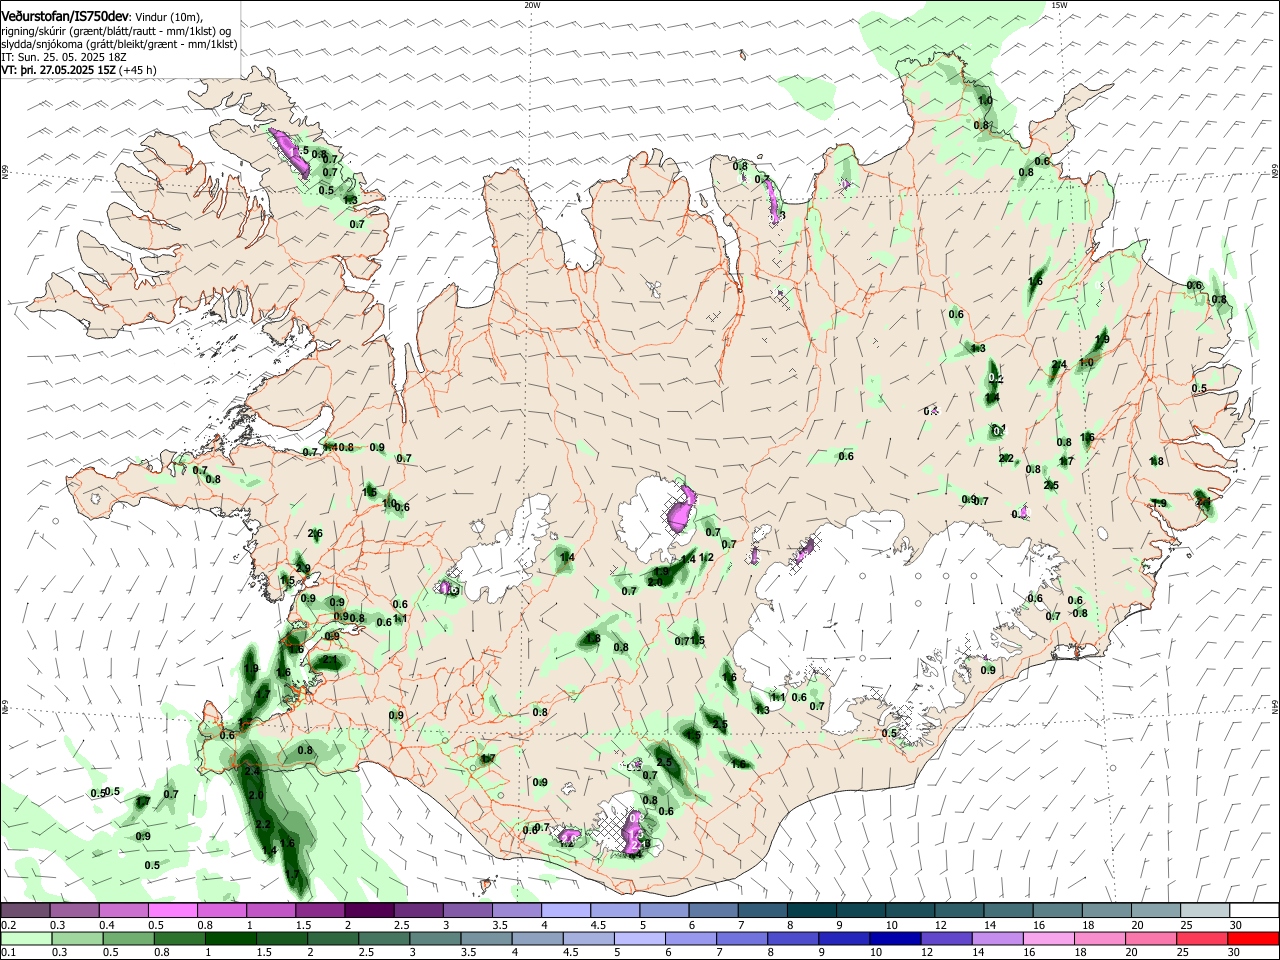Viewport: 1280px width, 960px height.
Task: Select the rain legend swatch between 2 and 2.5
Action: (x=331, y=938)
